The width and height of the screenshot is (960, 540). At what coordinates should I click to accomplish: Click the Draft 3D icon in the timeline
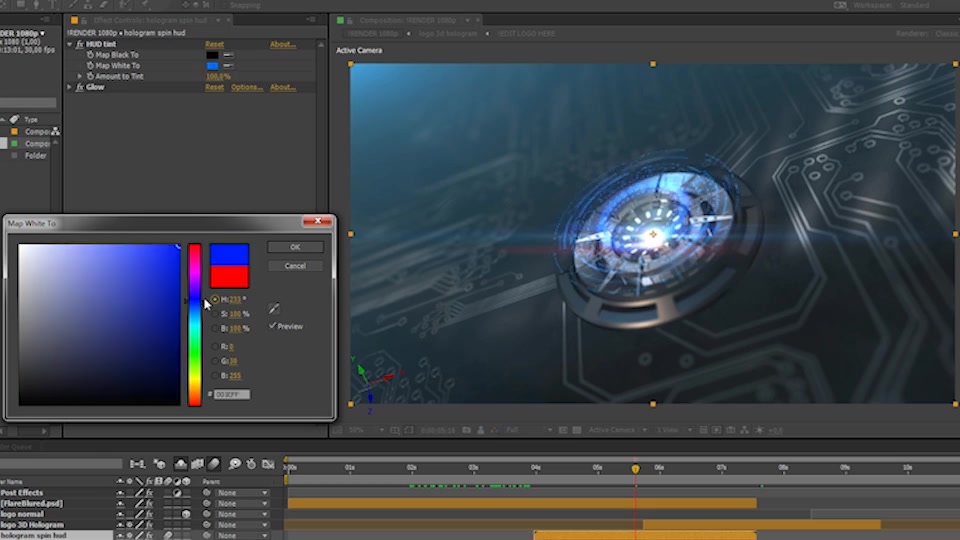pos(159,464)
